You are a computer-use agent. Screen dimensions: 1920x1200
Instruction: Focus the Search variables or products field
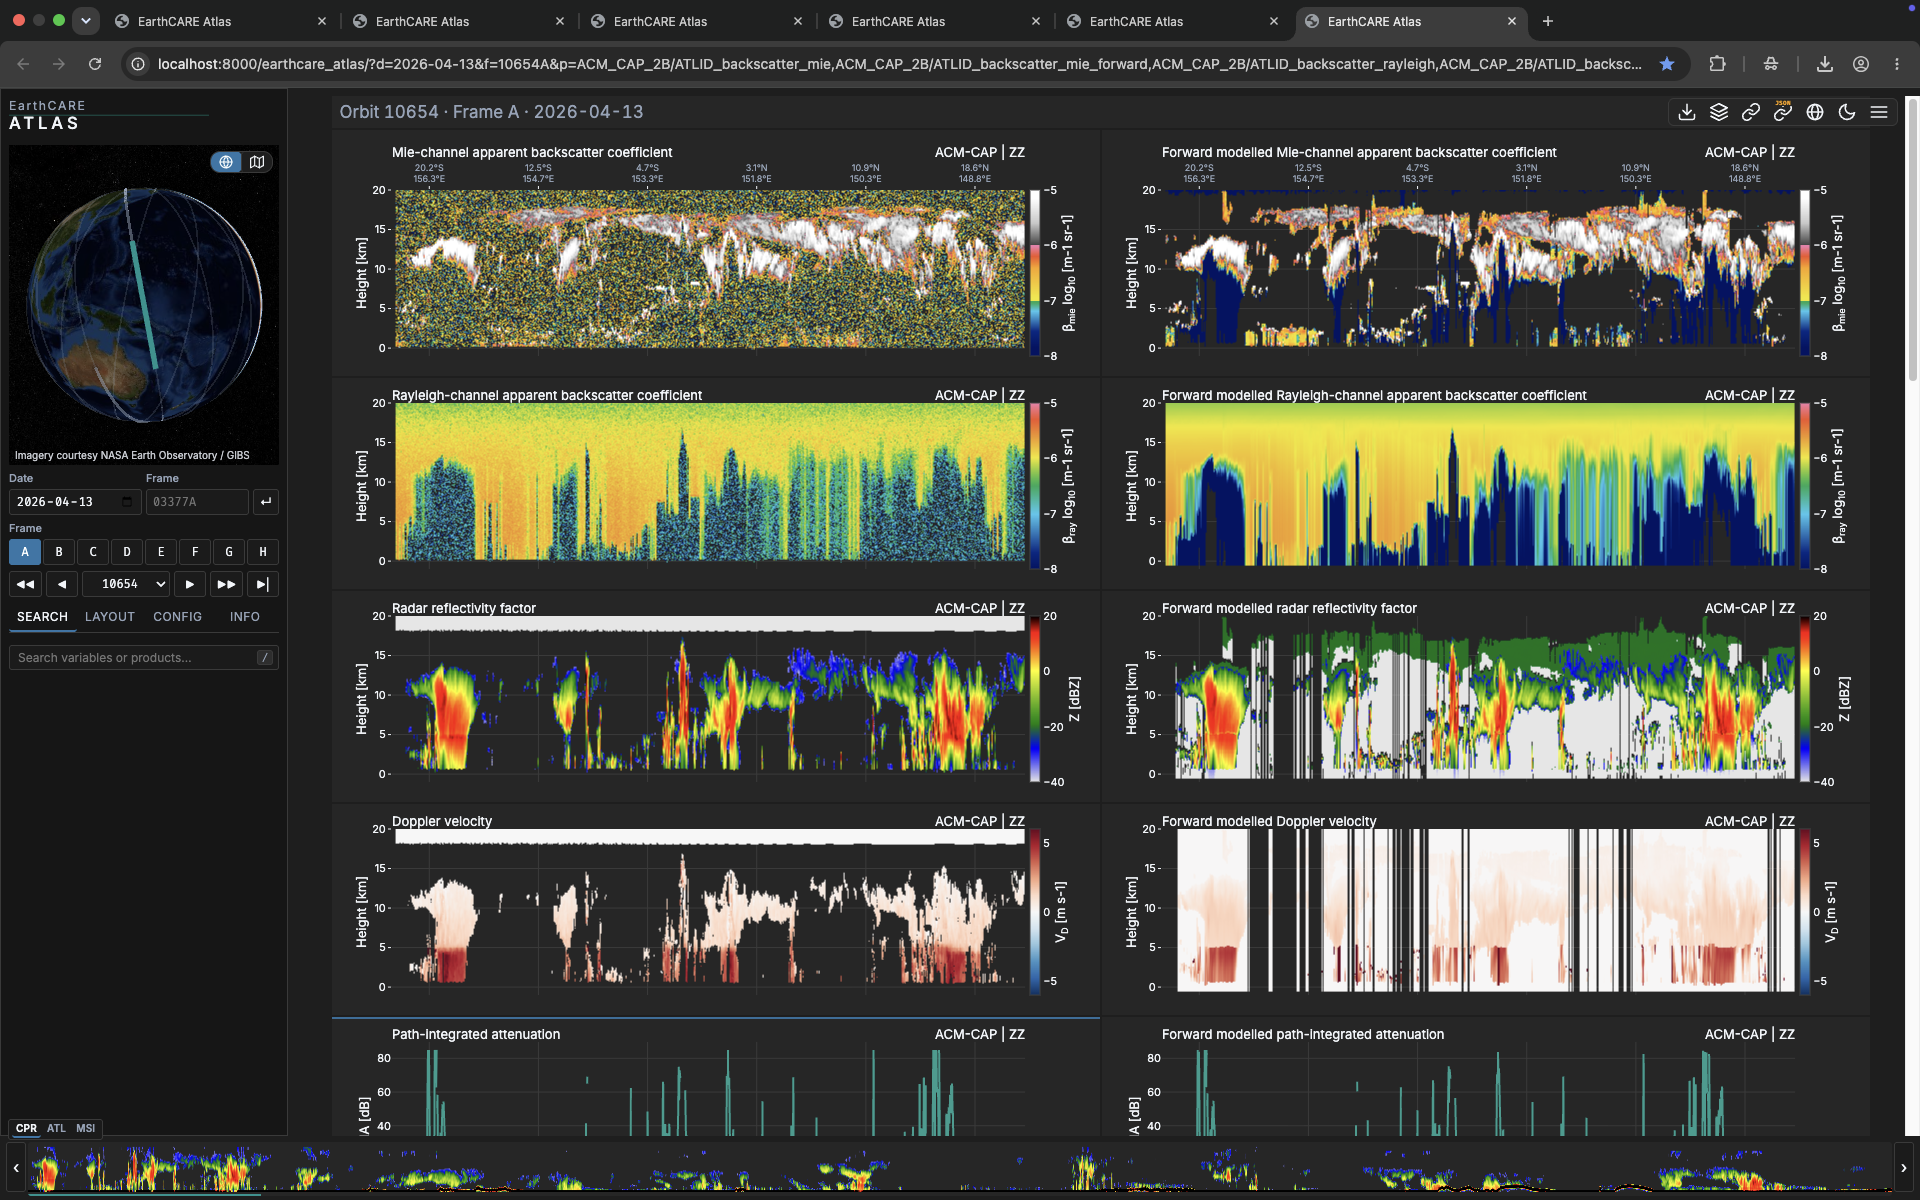pos(143,658)
